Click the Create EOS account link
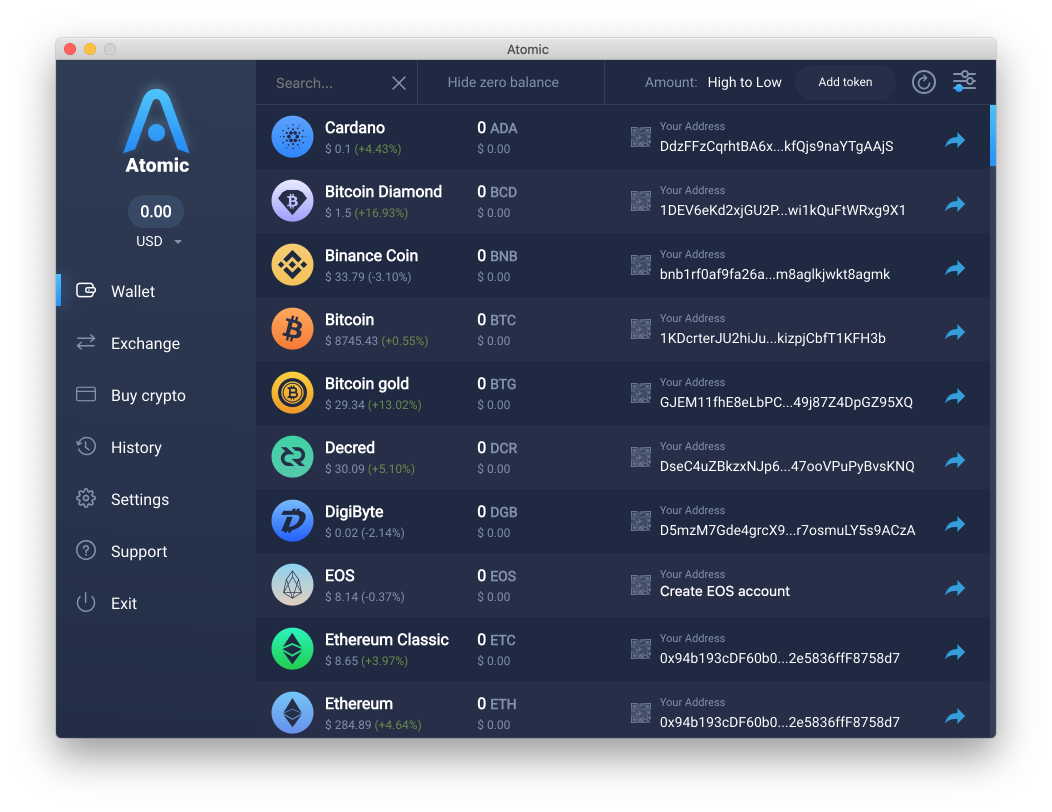The height and width of the screenshot is (812, 1052). click(725, 591)
